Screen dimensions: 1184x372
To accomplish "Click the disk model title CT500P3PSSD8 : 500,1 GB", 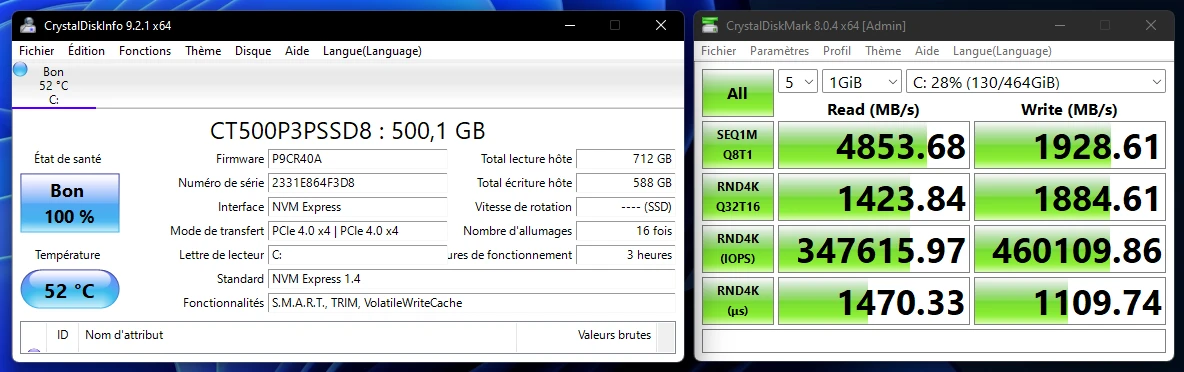I will coord(347,131).
